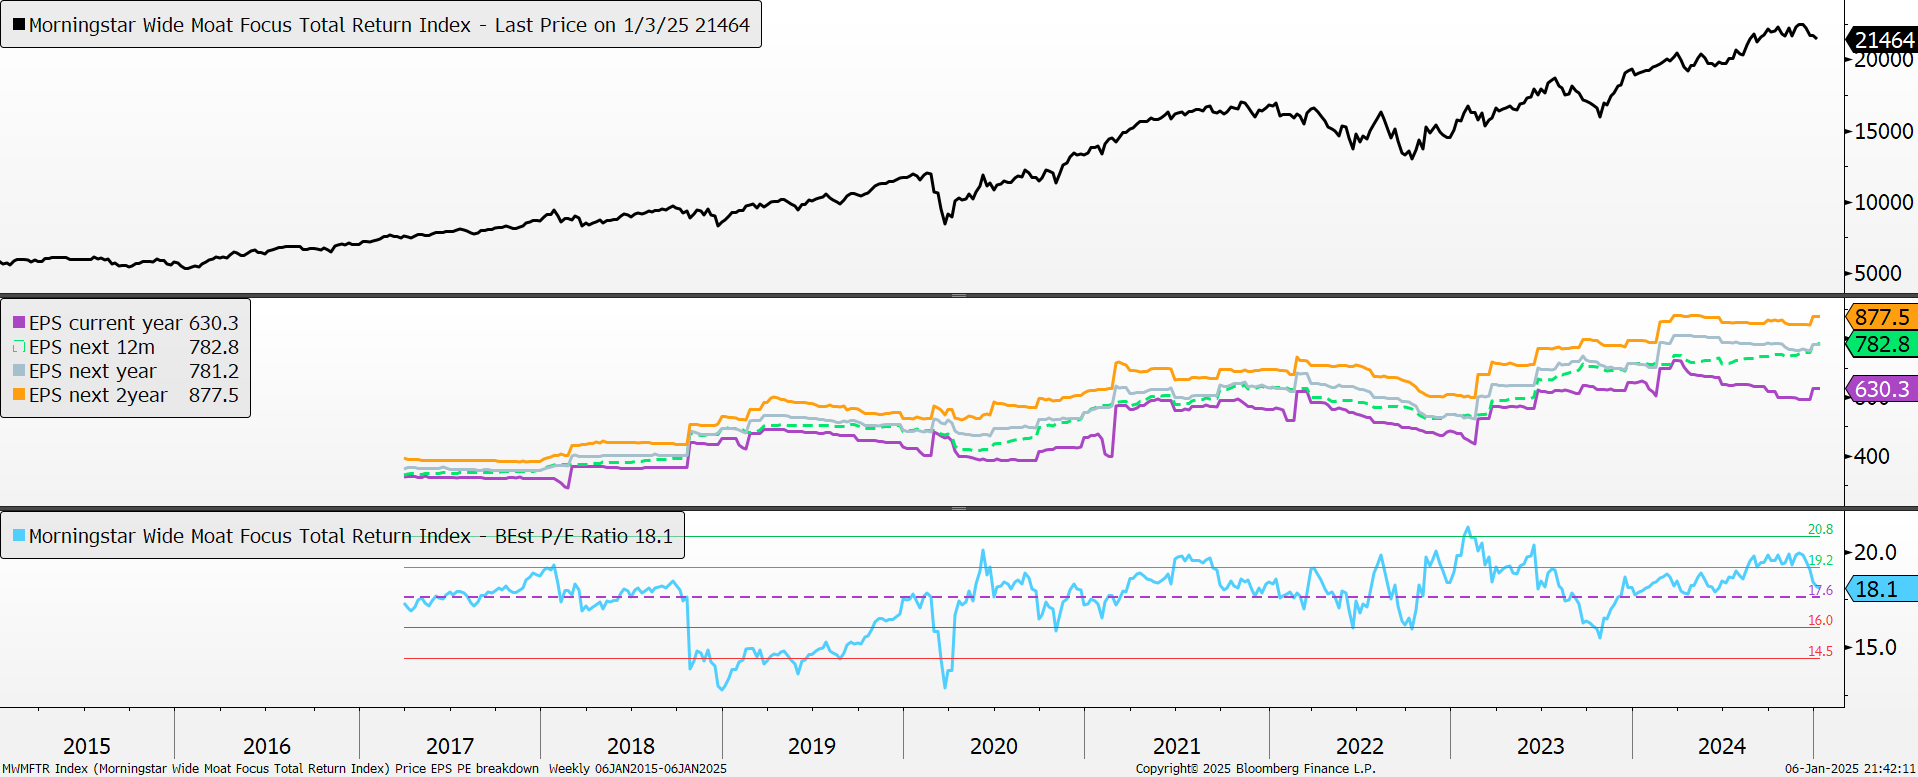Click the purple 630.3 value flag
Viewport: 1918px width, 777px height.
(x=1881, y=389)
